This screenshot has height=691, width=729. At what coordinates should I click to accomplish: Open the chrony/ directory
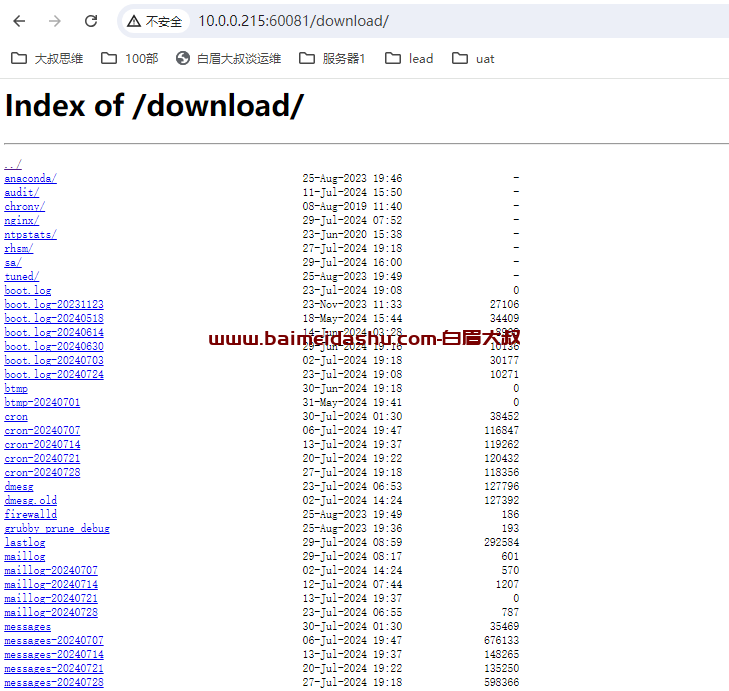(x=25, y=206)
